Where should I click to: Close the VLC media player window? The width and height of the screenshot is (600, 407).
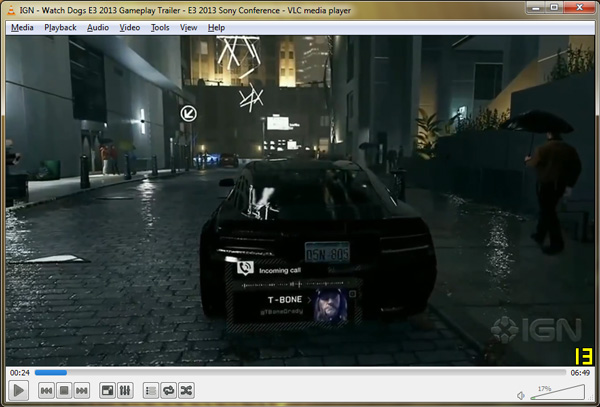579,7
